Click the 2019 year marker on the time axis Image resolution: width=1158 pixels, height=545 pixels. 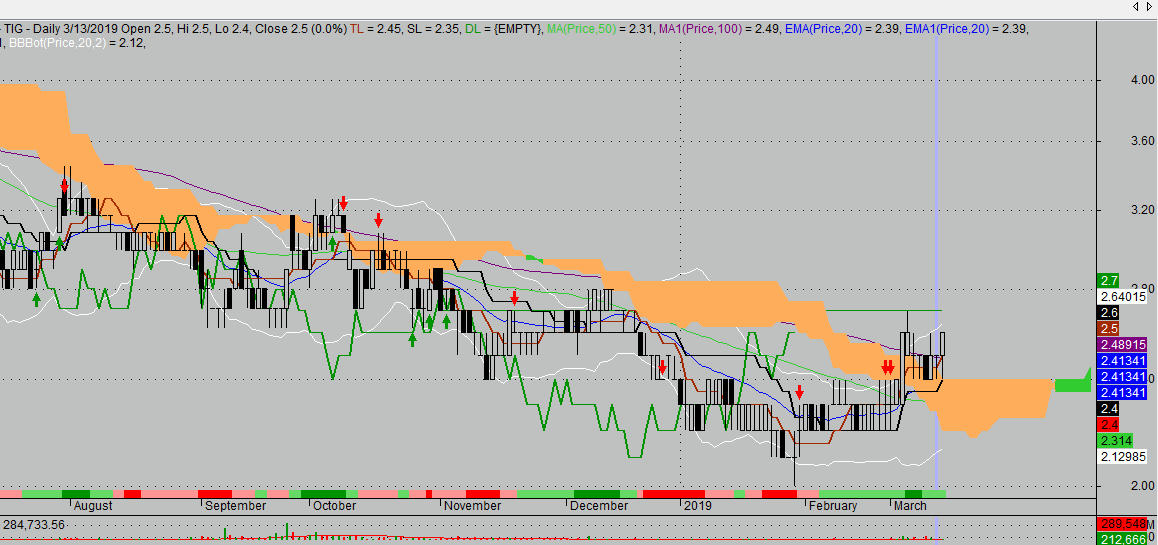pyautogui.click(x=694, y=505)
